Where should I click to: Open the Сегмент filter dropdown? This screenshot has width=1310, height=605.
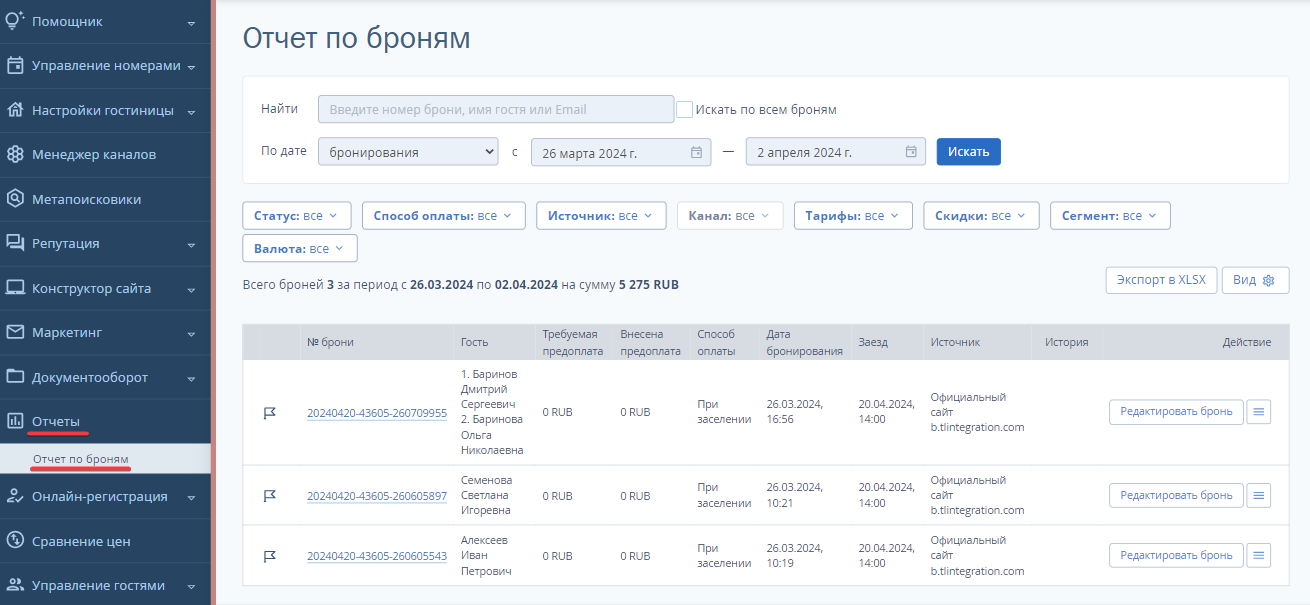click(1110, 216)
